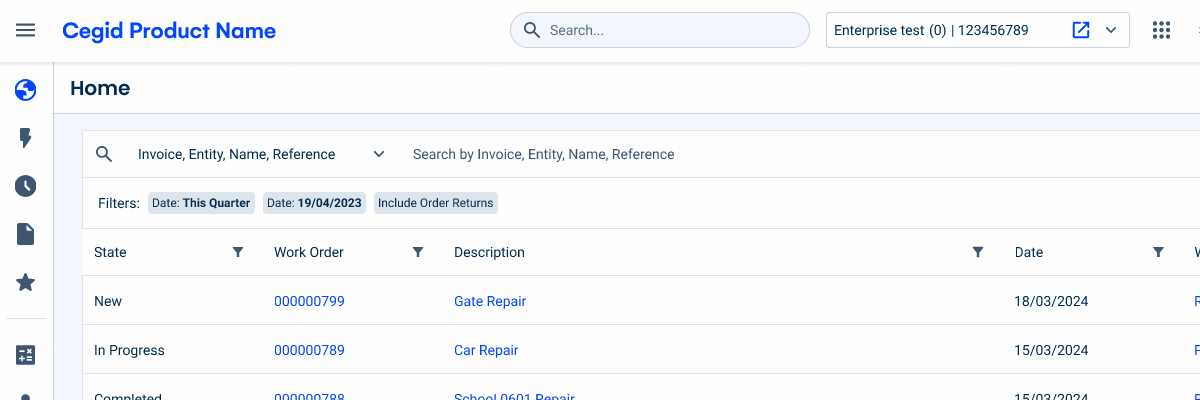The width and height of the screenshot is (1200, 400).
Task: Click the calculator icon in sidebar
Action: (26, 355)
